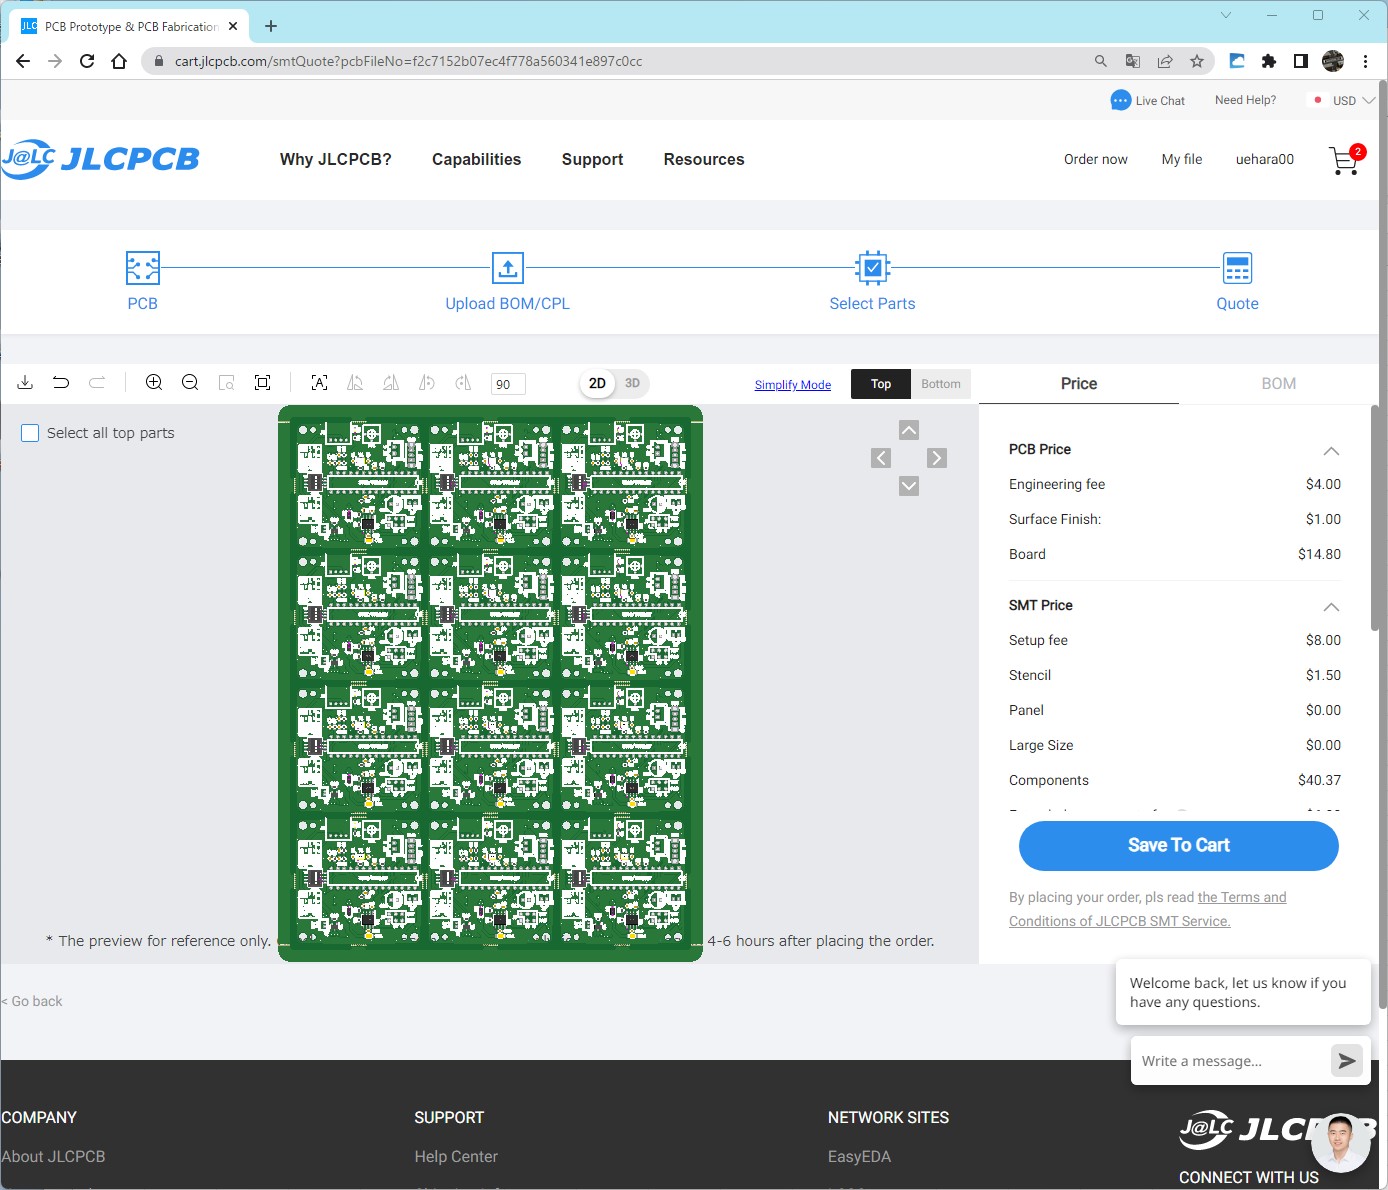
Task: Open the USD currency dropdown
Action: pyautogui.click(x=1345, y=101)
